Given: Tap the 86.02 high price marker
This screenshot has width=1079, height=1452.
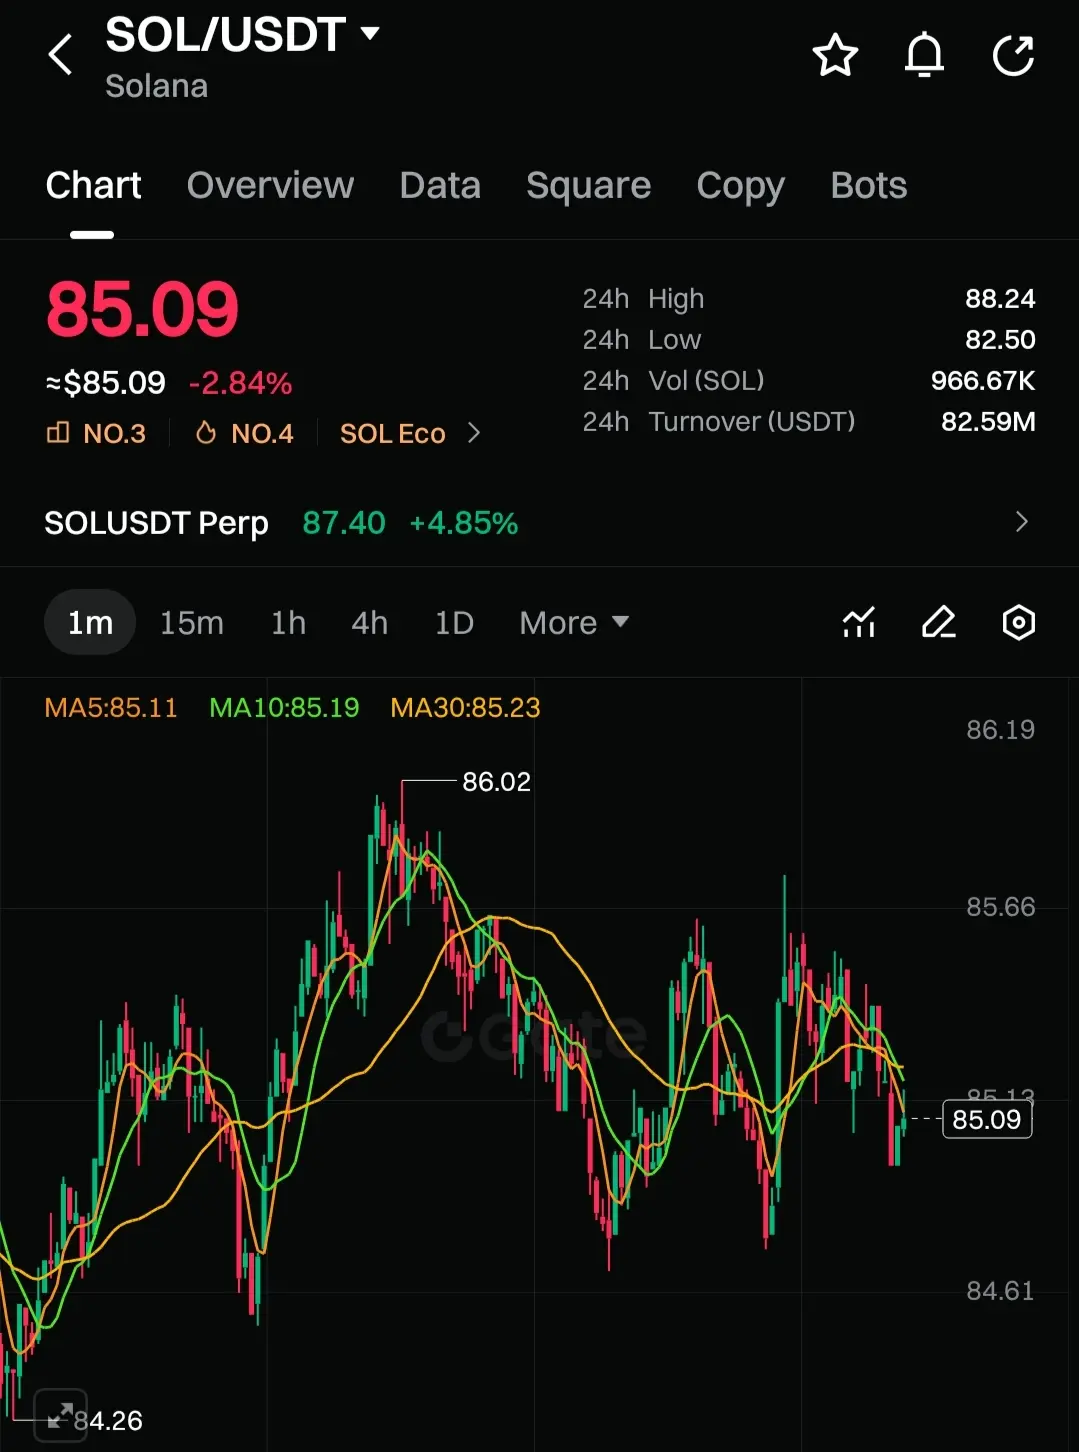Looking at the screenshot, I should point(496,781).
